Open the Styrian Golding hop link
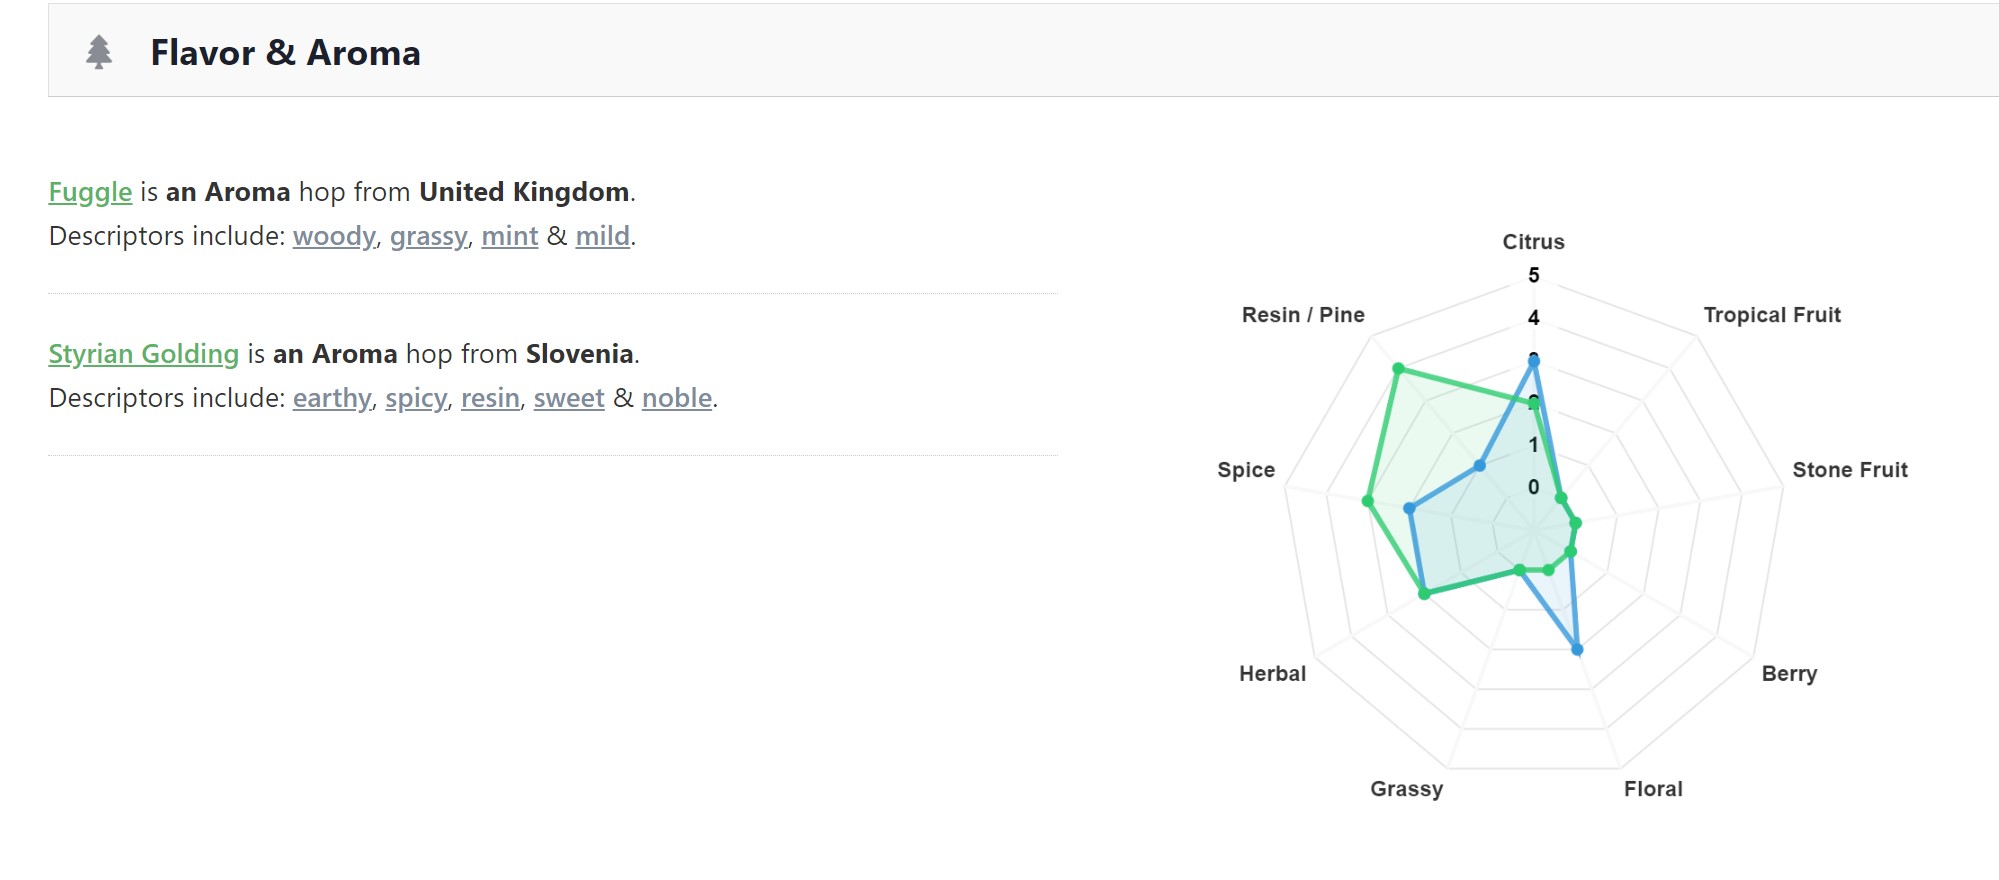1999x880 pixels. pos(144,354)
